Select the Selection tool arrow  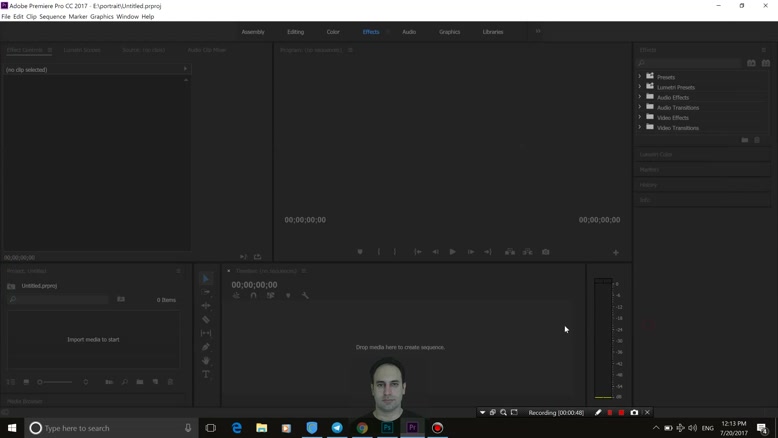[x=206, y=279]
